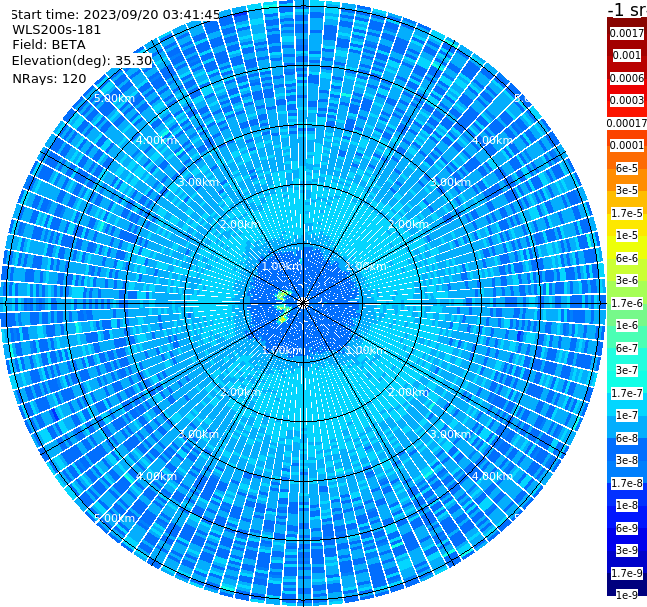
Task: Click the 1.7e-9 colorbar label
Action: (627, 573)
